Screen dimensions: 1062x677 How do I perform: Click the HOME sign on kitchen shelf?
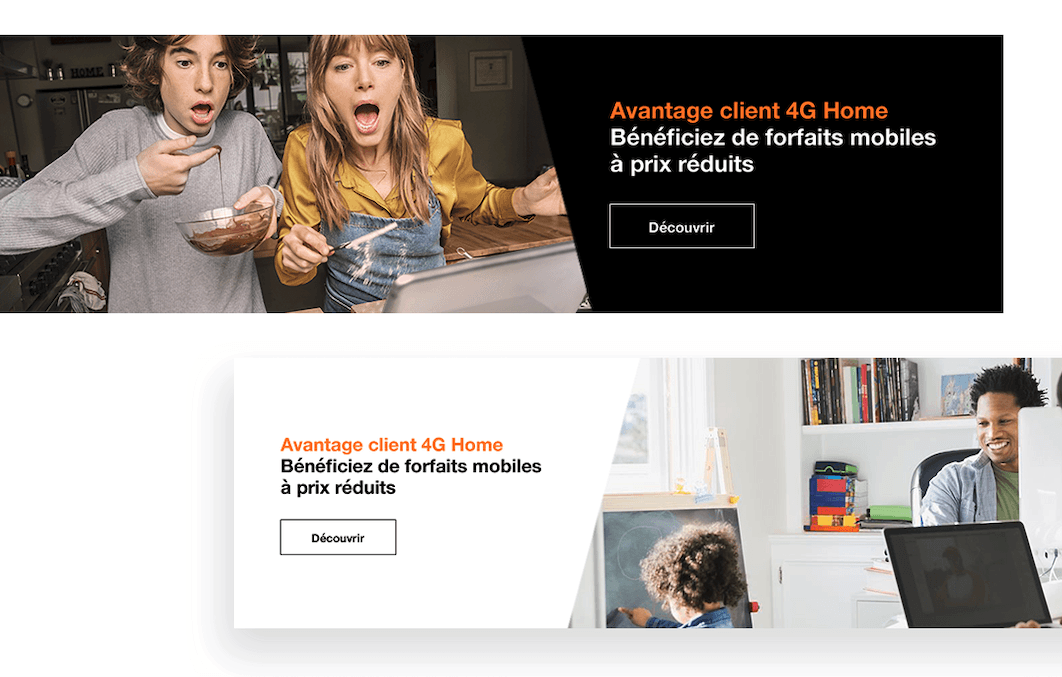click(87, 72)
